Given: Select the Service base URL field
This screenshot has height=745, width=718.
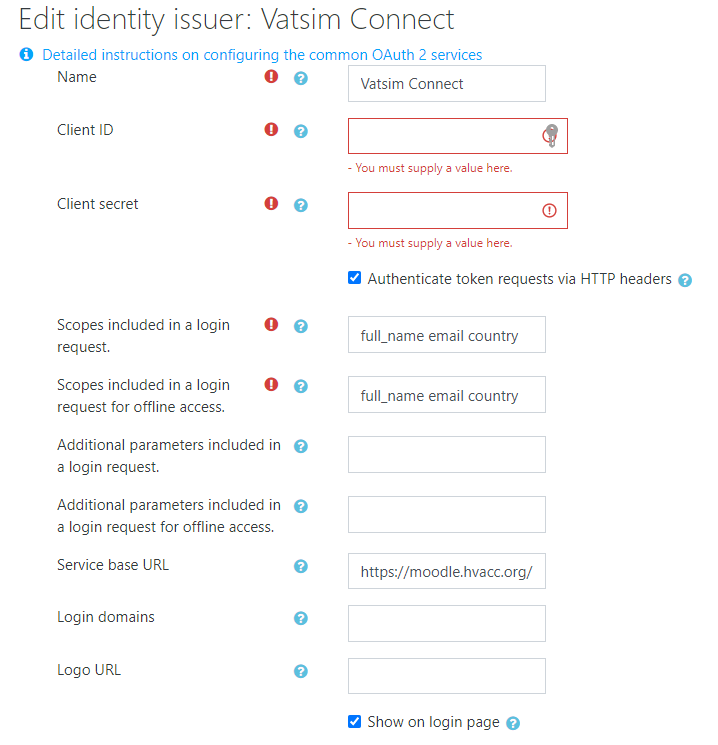Looking at the screenshot, I should coord(446,572).
